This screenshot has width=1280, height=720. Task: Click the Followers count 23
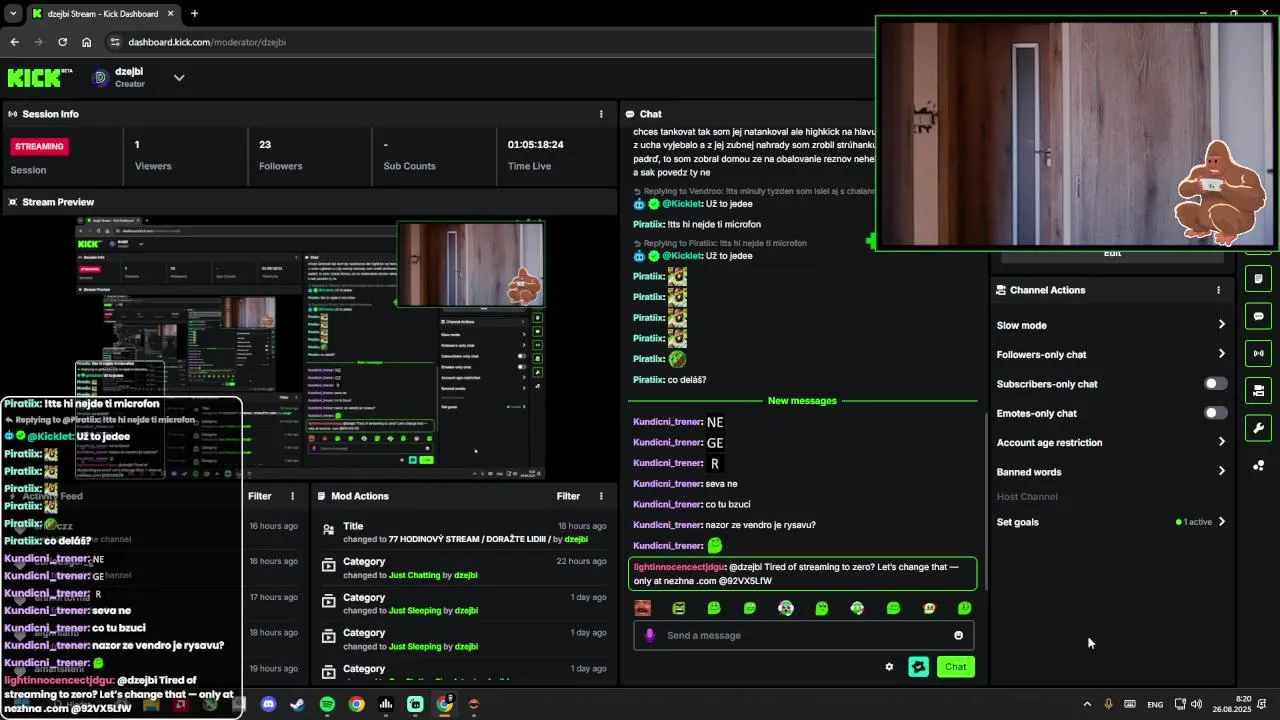tap(265, 145)
